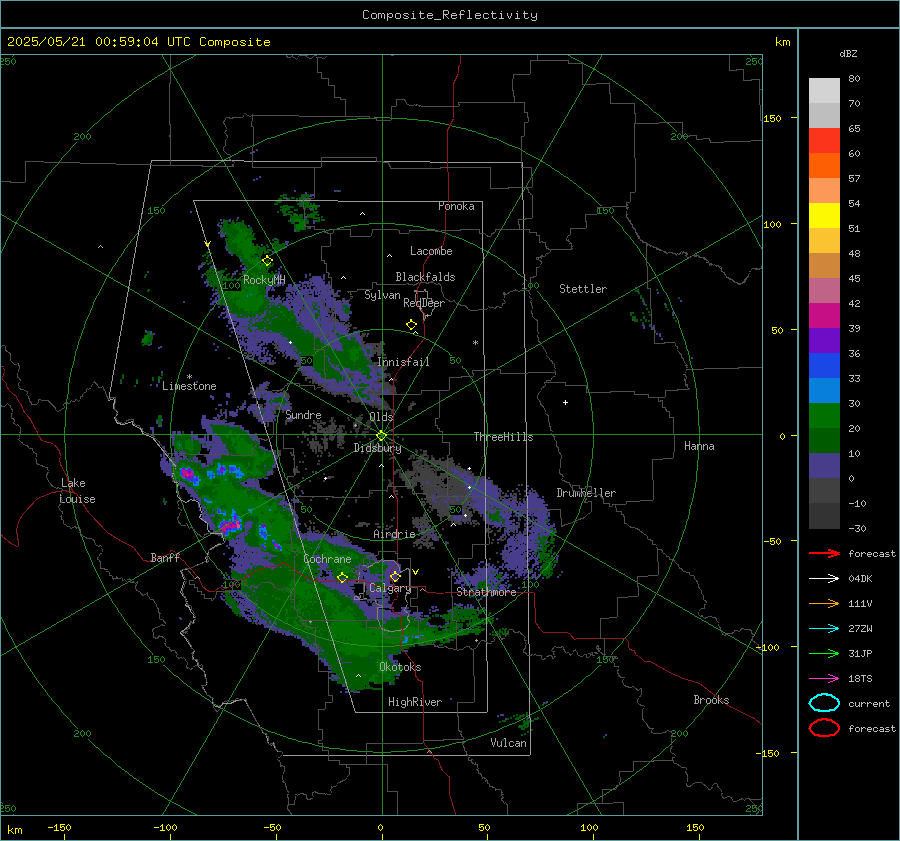Viewport: 900px width, 841px height.
Task: Click the Vulcan city label
Action: pos(509,743)
